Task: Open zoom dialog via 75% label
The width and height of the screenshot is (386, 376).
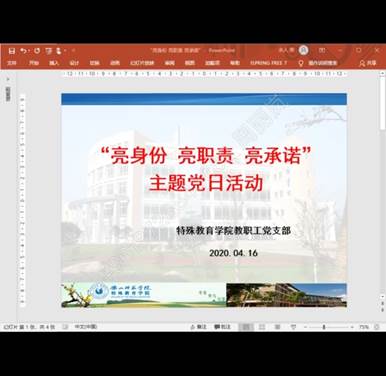Action: (x=363, y=327)
